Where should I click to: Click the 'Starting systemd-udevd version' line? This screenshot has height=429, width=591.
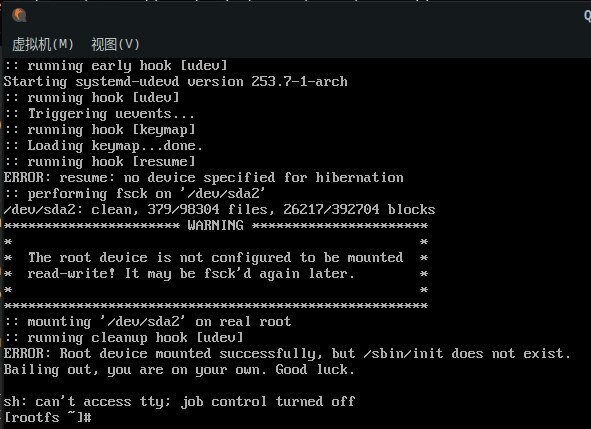pos(176,82)
